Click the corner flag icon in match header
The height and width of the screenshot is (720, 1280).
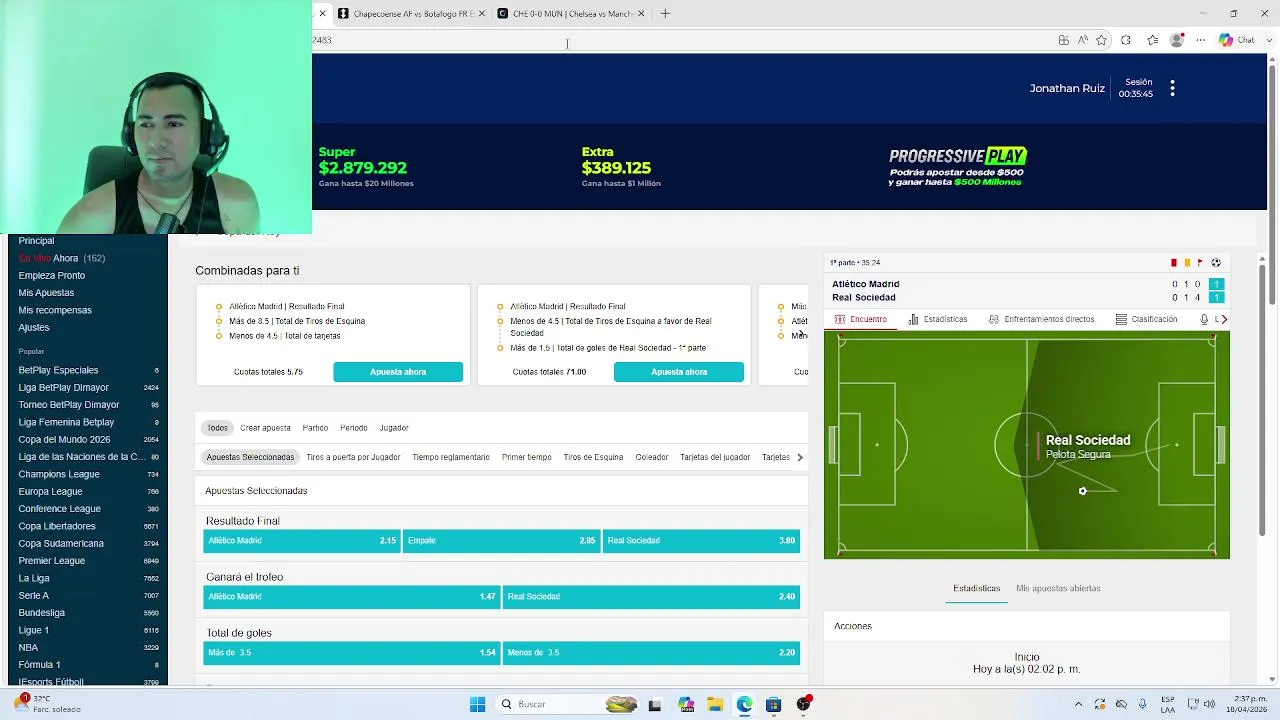tap(1200, 263)
